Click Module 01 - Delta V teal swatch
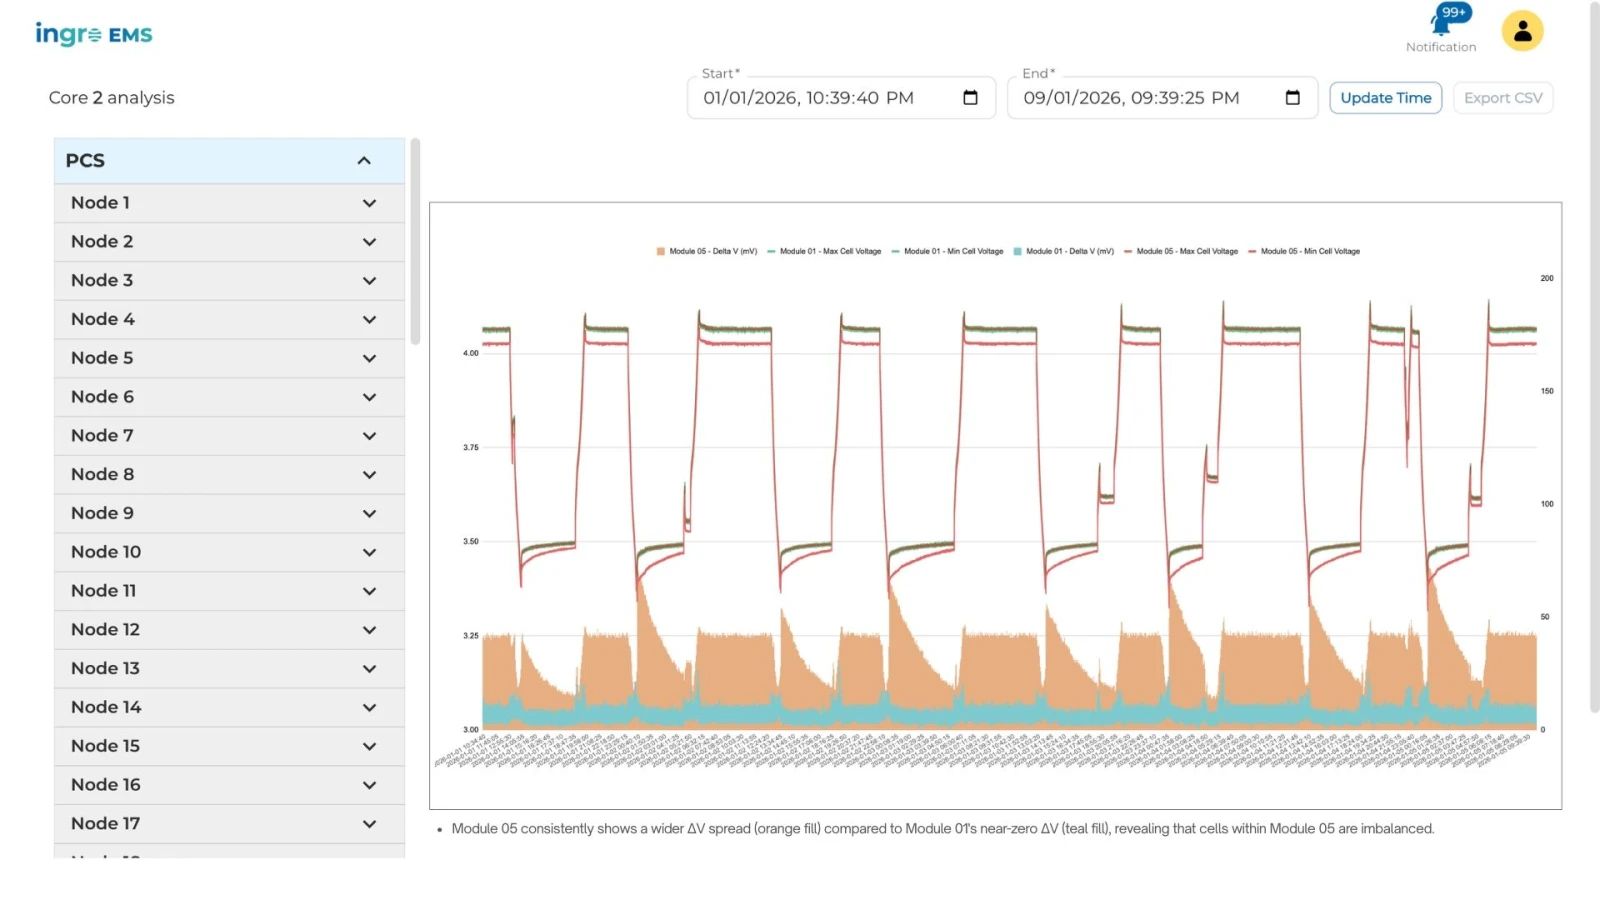The width and height of the screenshot is (1600, 900). click(x=1018, y=252)
